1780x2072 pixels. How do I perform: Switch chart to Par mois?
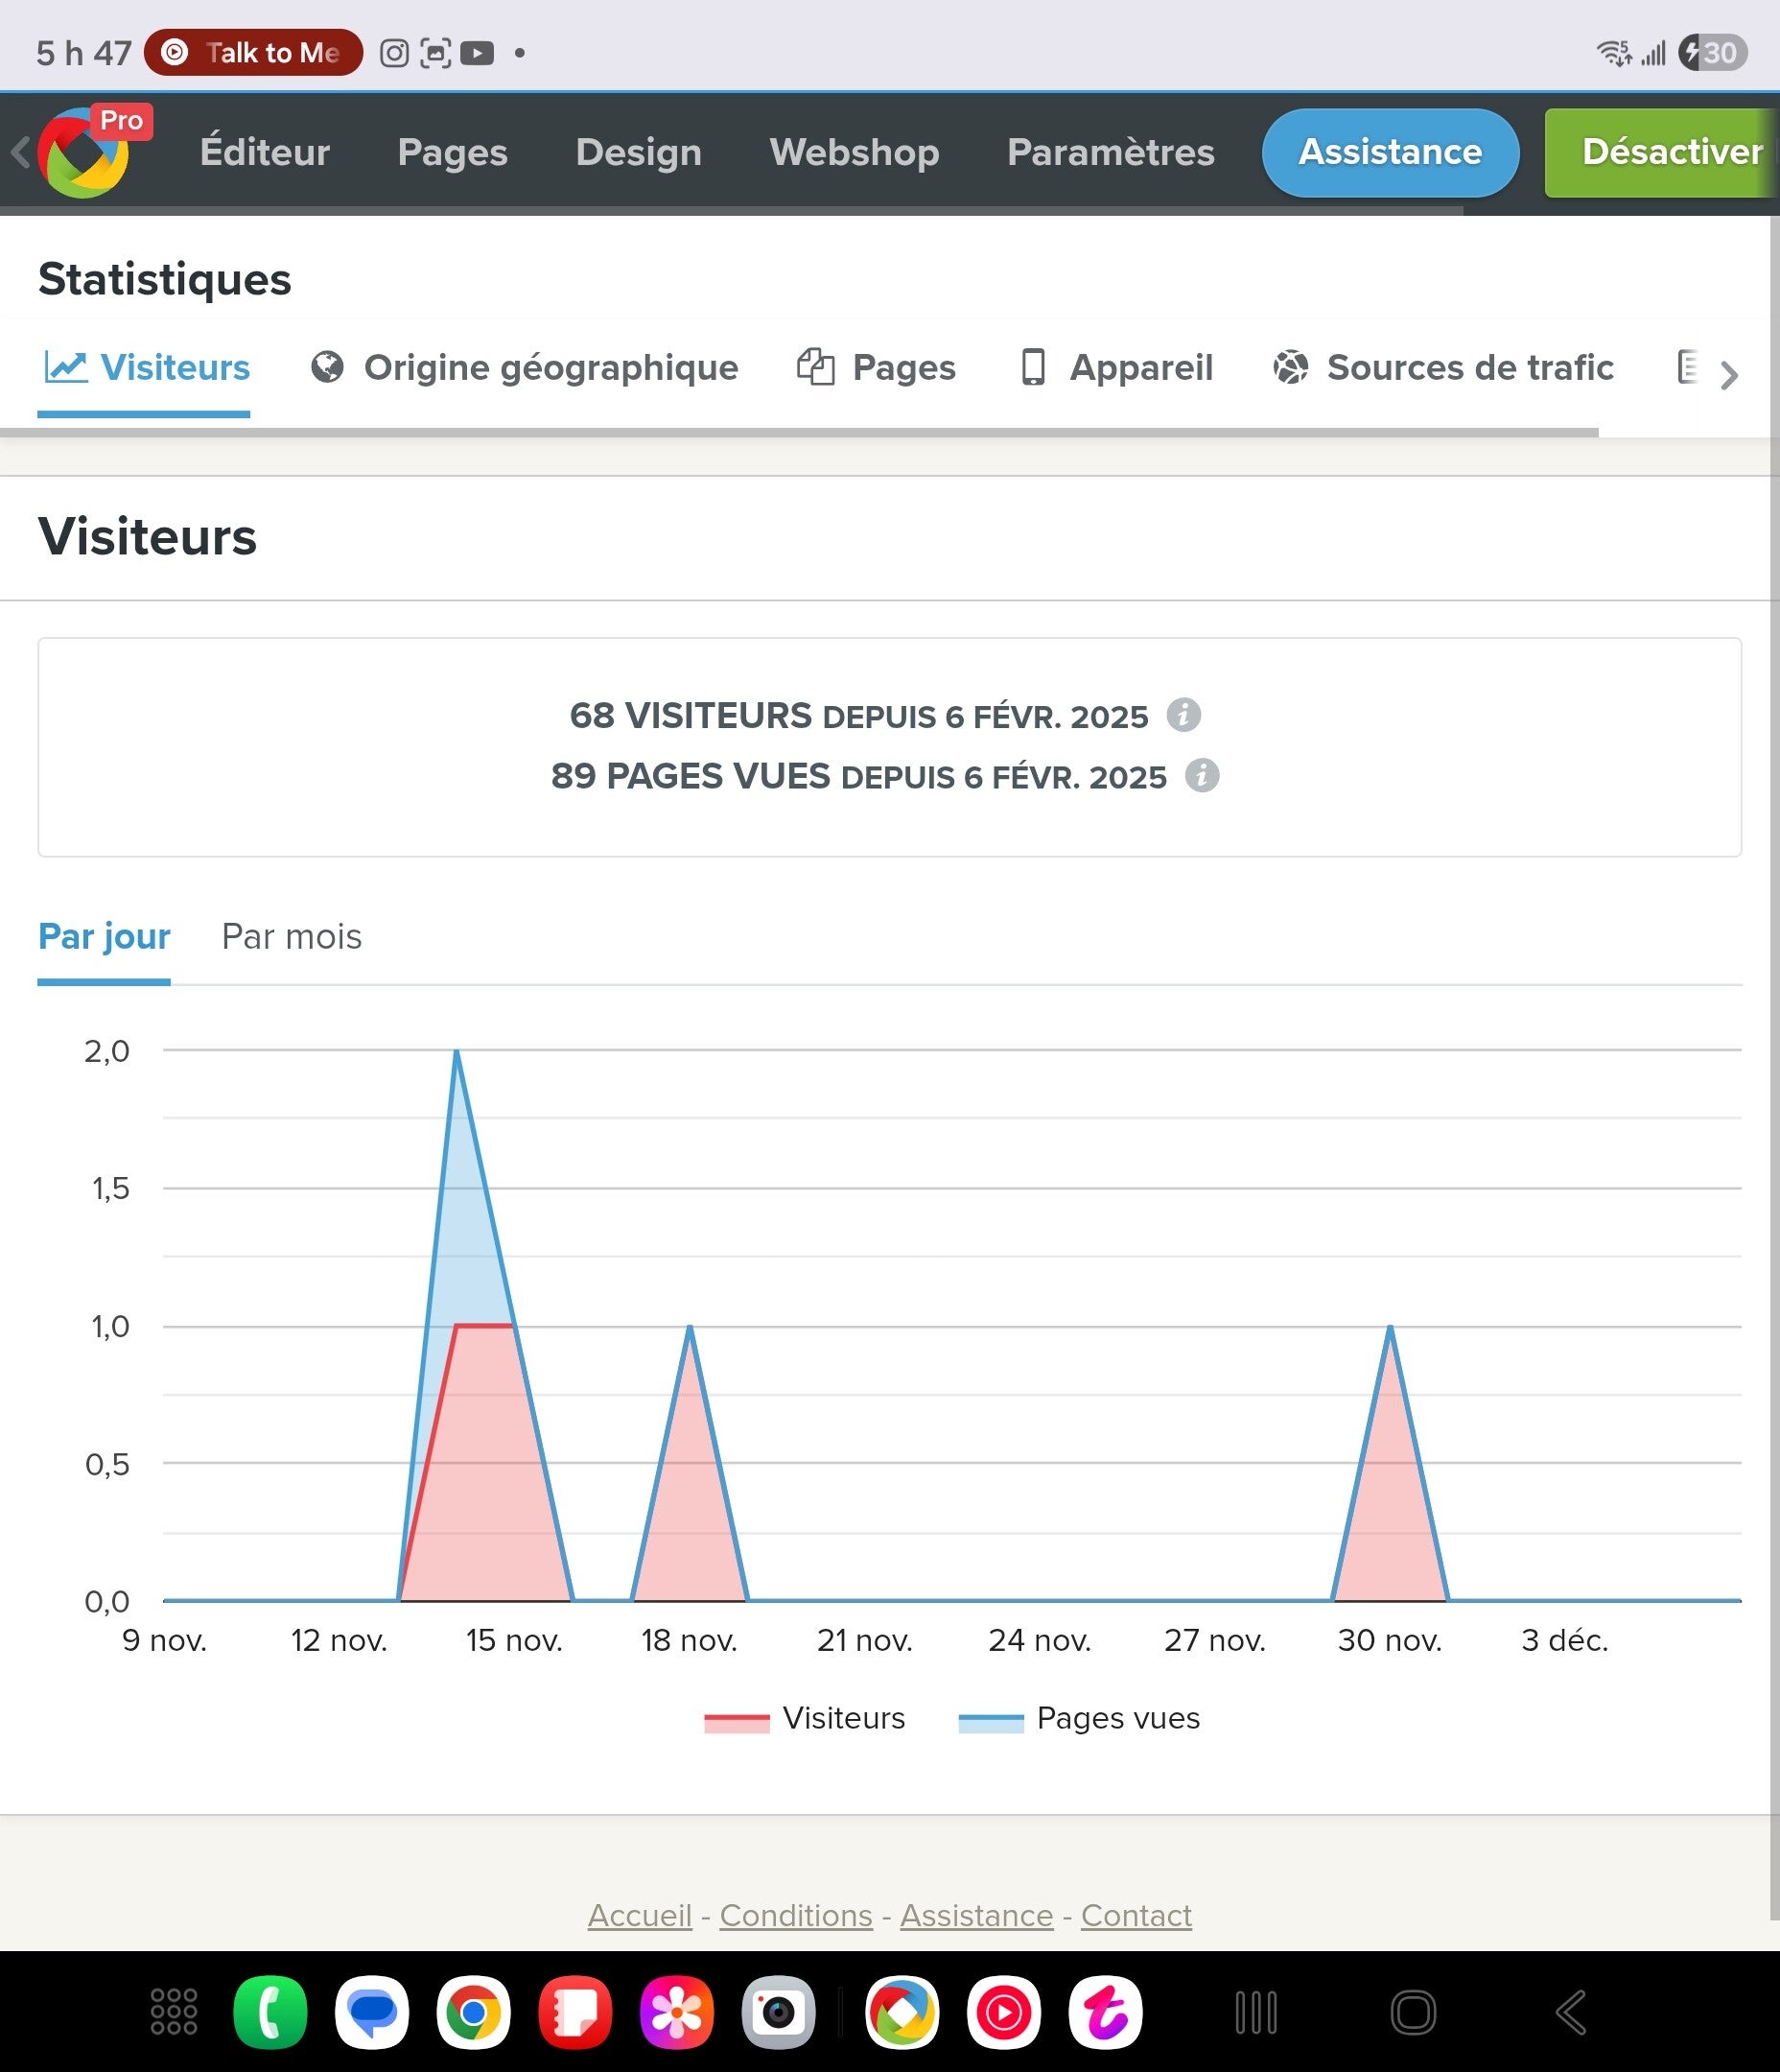tap(292, 937)
